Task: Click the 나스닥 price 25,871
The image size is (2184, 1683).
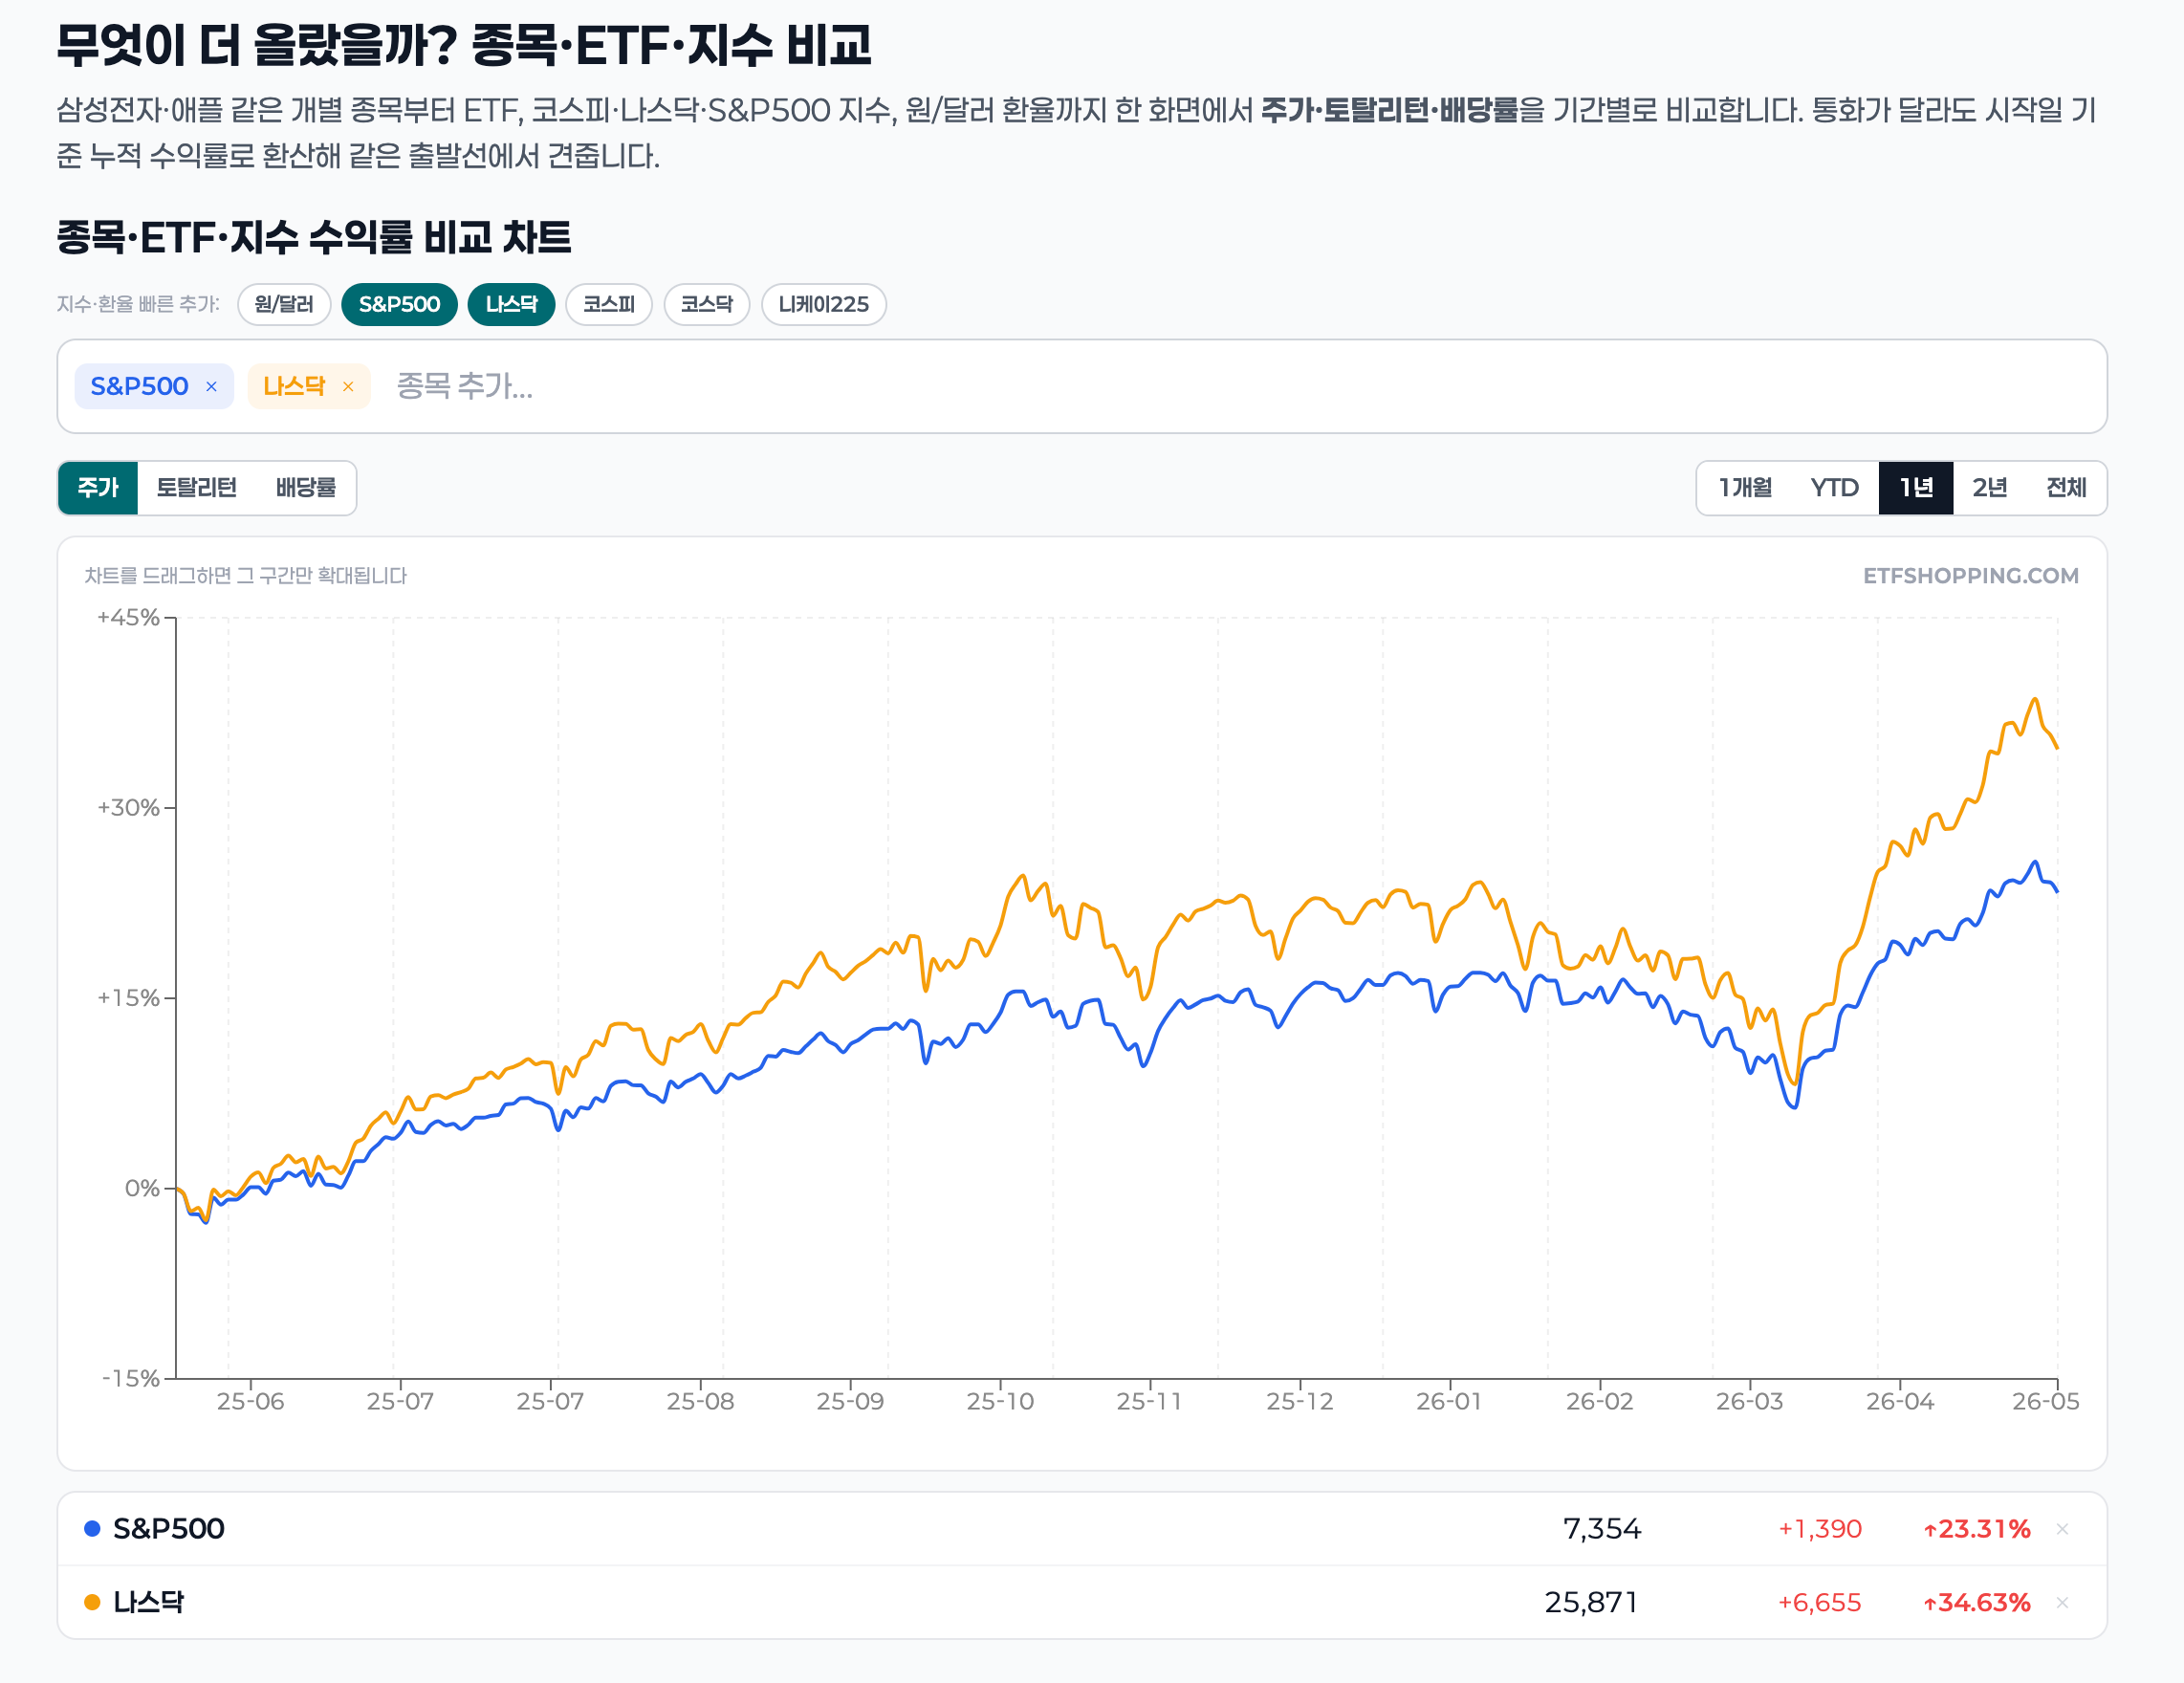Action: click(1591, 1603)
